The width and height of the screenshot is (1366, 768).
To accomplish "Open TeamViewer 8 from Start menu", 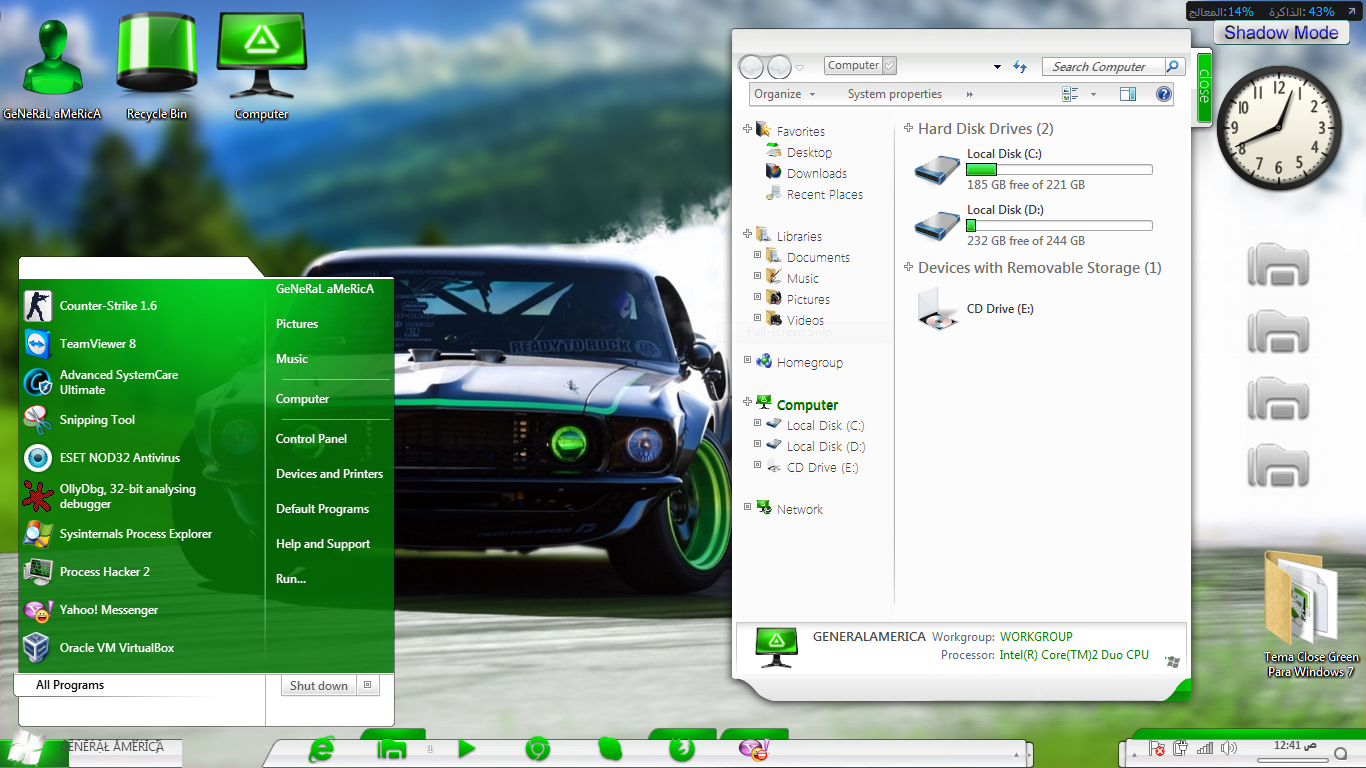I will [x=97, y=344].
